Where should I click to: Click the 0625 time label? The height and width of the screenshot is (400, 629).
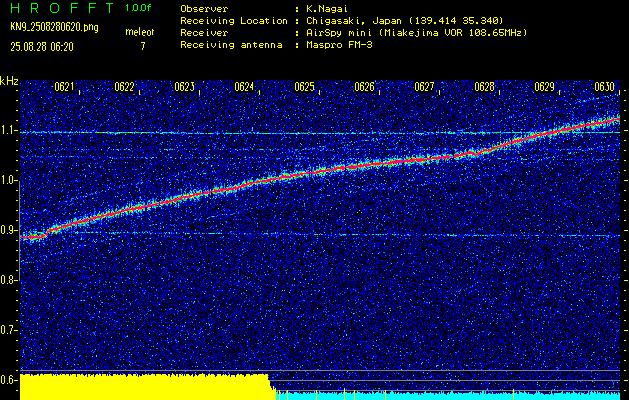pyautogui.click(x=304, y=87)
